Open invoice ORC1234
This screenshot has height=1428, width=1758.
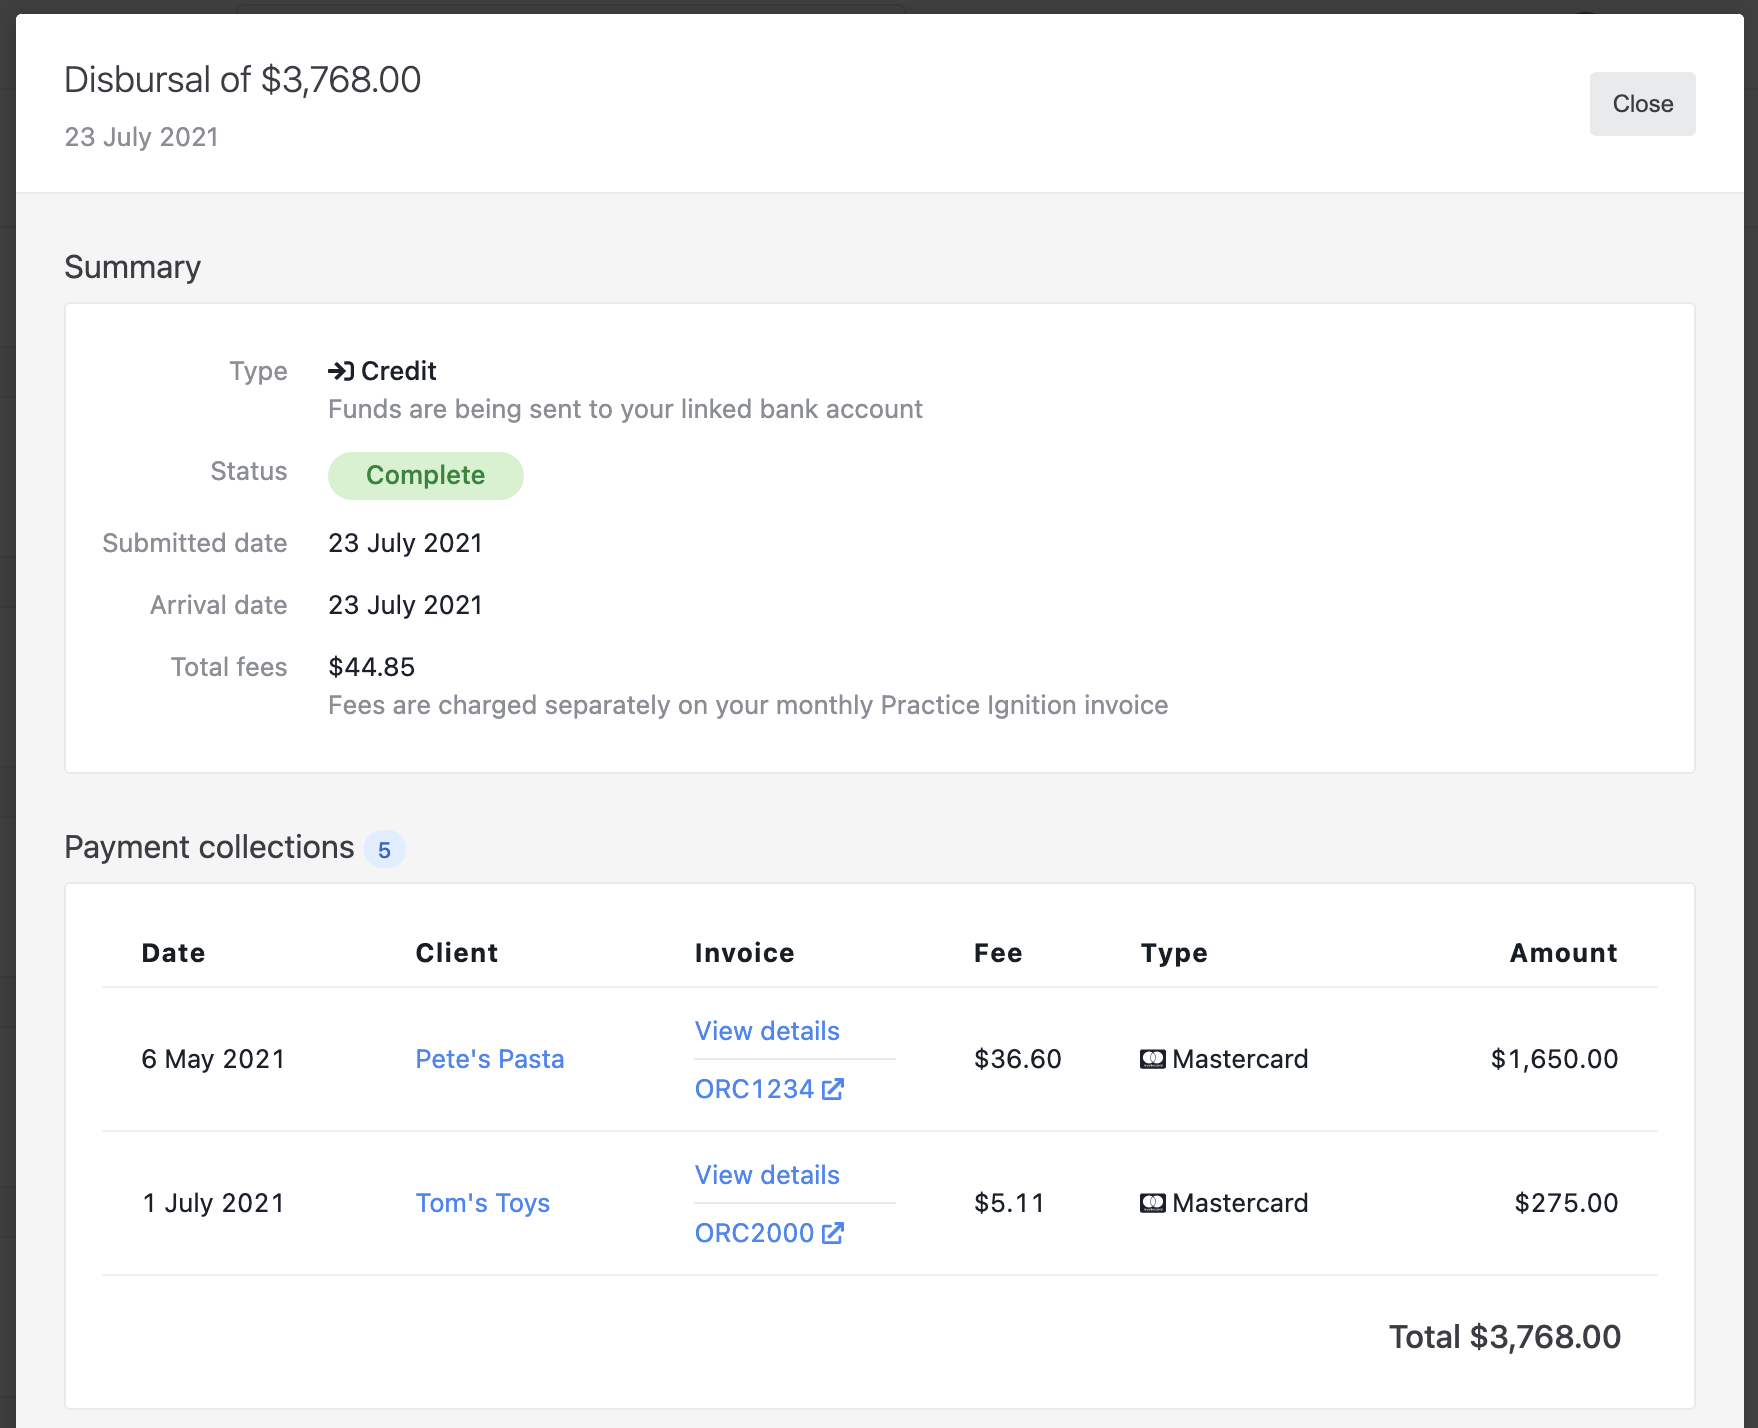[x=754, y=1089]
